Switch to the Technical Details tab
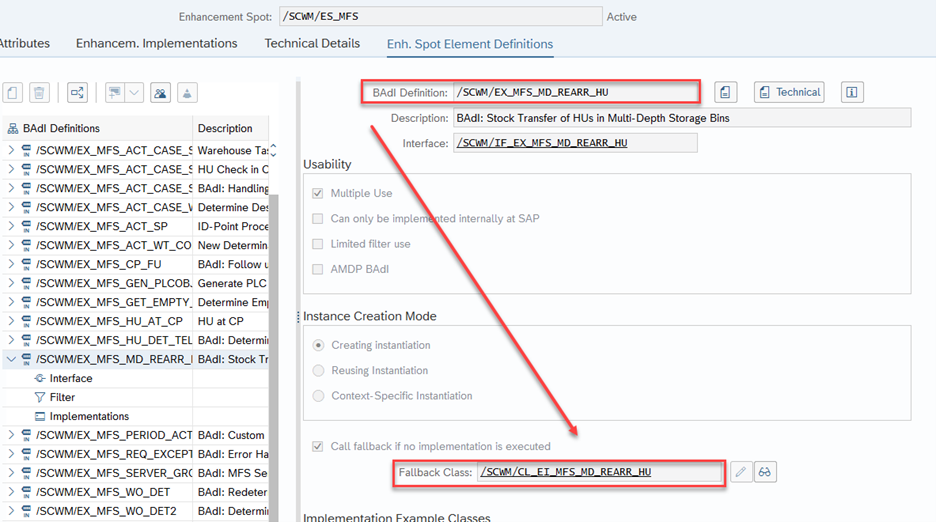 coord(312,44)
